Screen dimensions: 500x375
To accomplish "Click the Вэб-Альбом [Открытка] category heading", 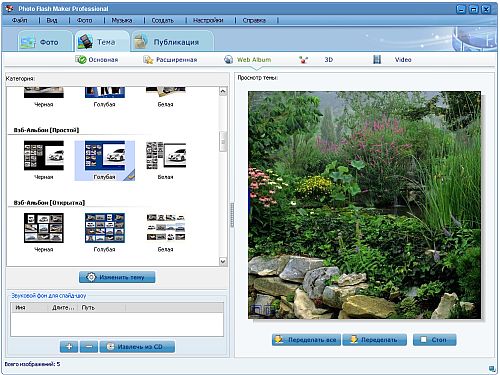I will 49,203.
